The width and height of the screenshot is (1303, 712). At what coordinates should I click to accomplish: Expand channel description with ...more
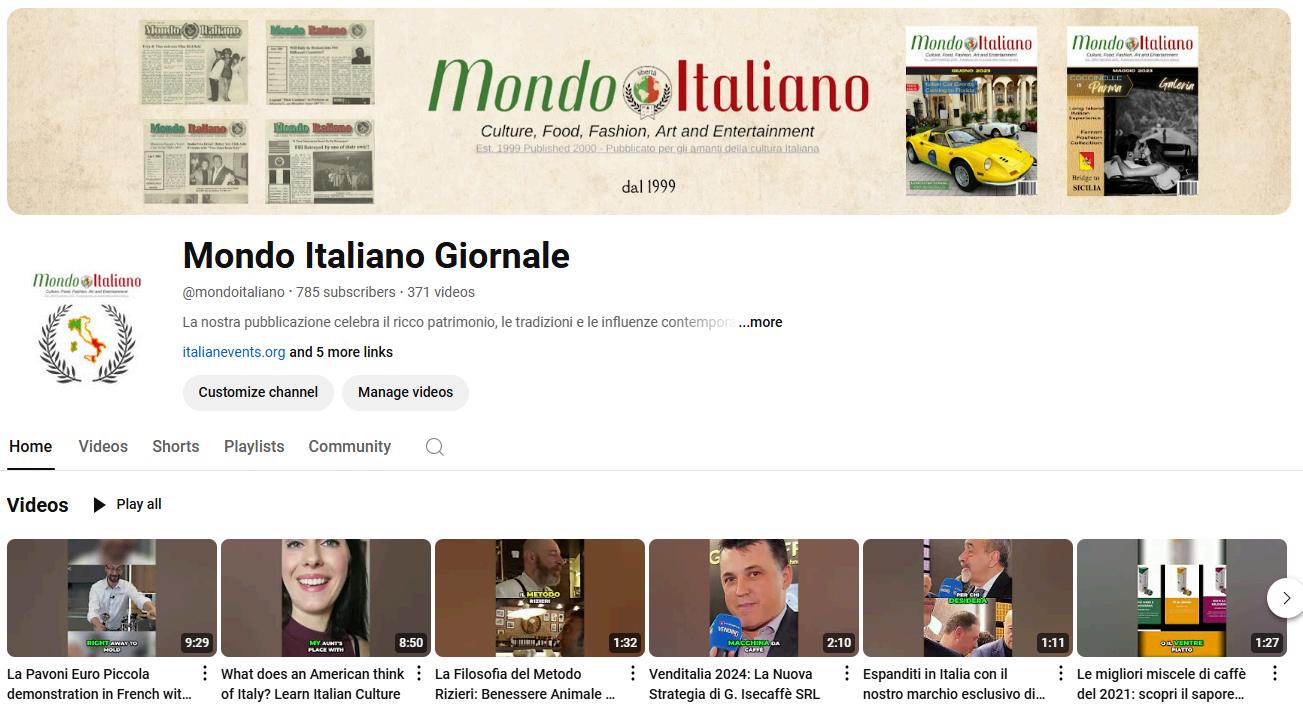[x=760, y=322]
